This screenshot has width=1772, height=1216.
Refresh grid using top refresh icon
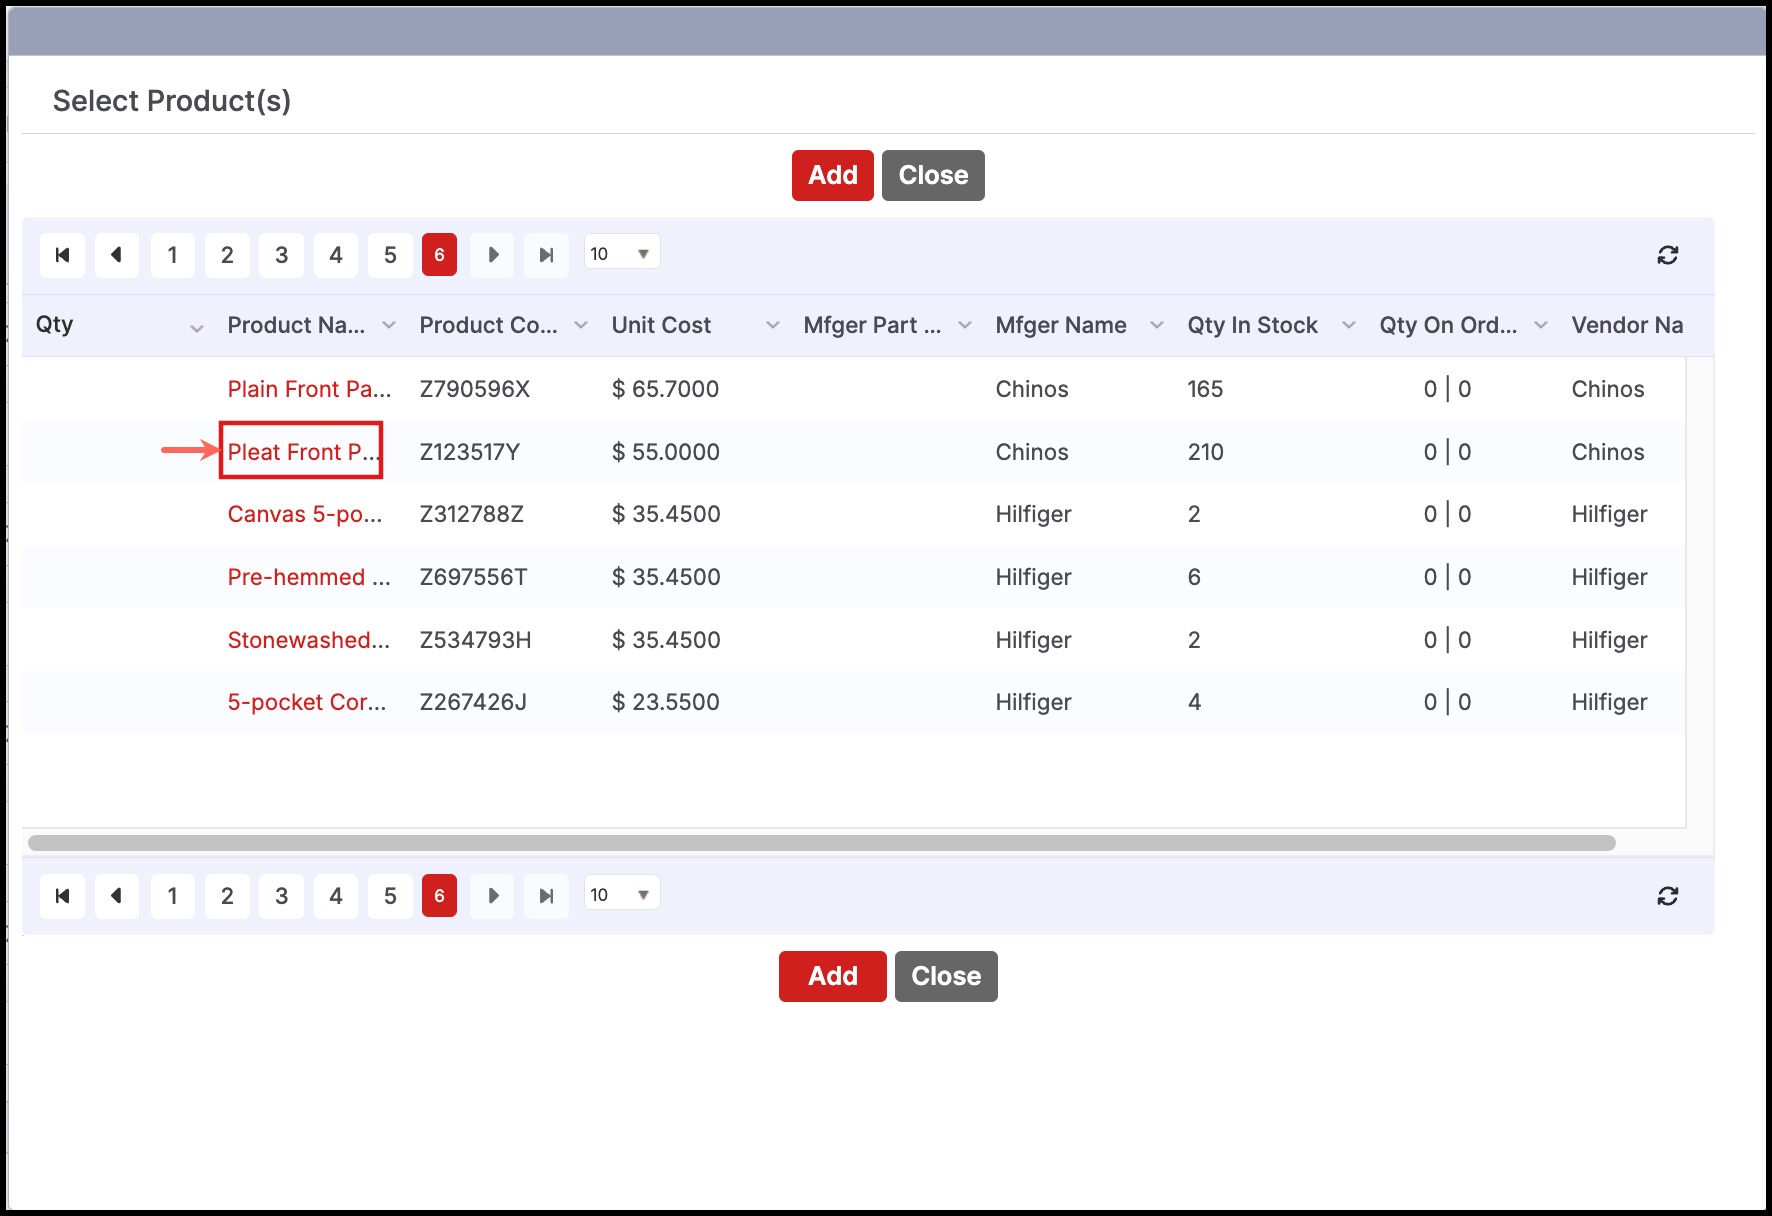(1667, 255)
